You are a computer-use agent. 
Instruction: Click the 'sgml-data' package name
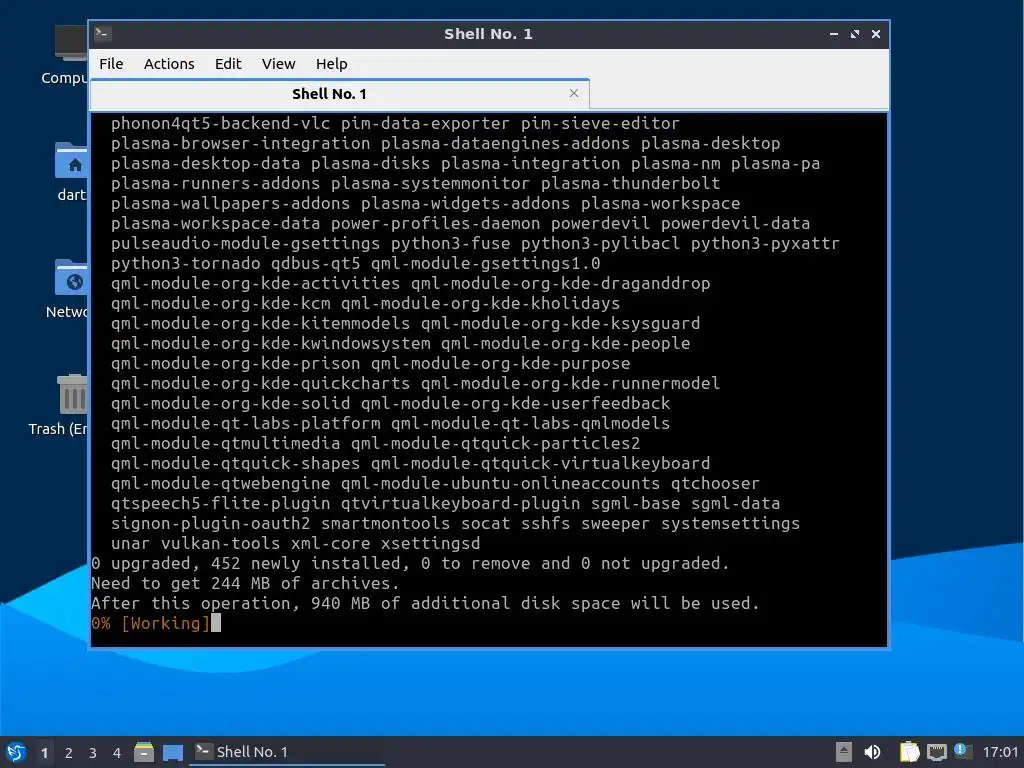tap(735, 503)
